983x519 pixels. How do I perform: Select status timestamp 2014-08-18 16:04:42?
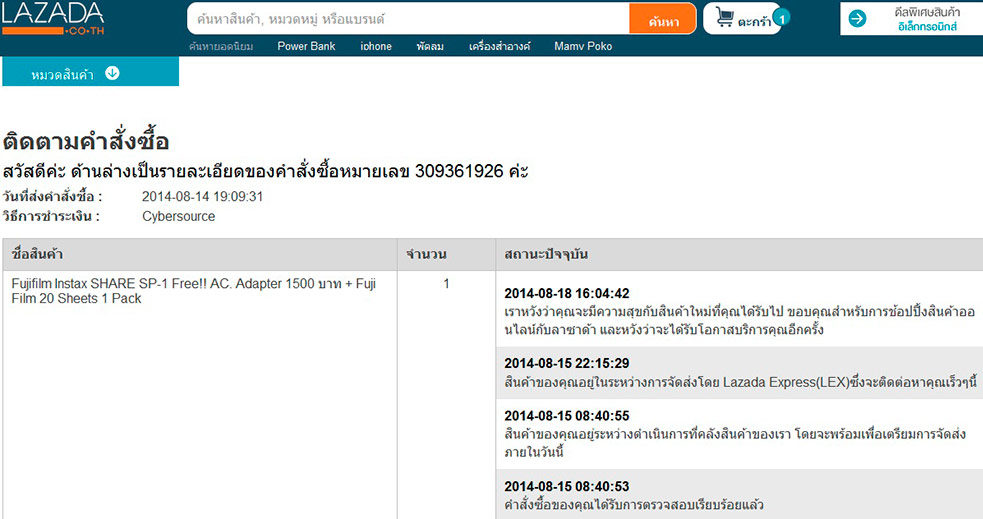click(x=567, y=293)
